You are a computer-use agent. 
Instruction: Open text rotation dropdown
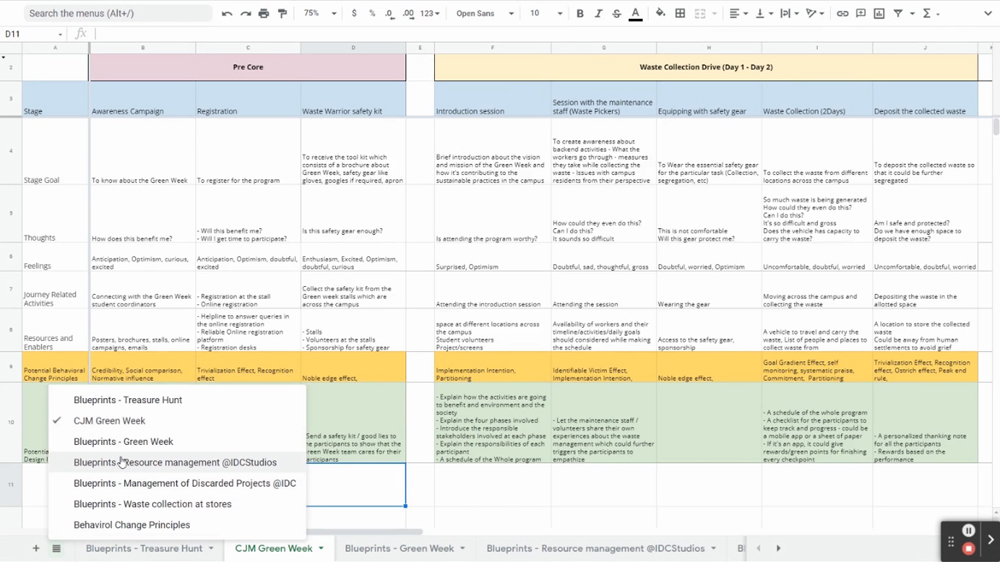tap(814, 13)
